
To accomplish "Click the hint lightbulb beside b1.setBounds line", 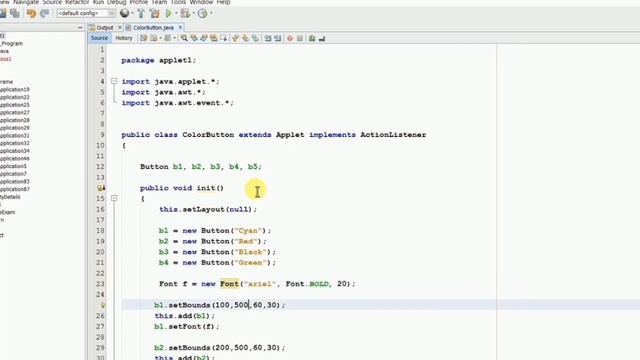I will click(103, 305).
